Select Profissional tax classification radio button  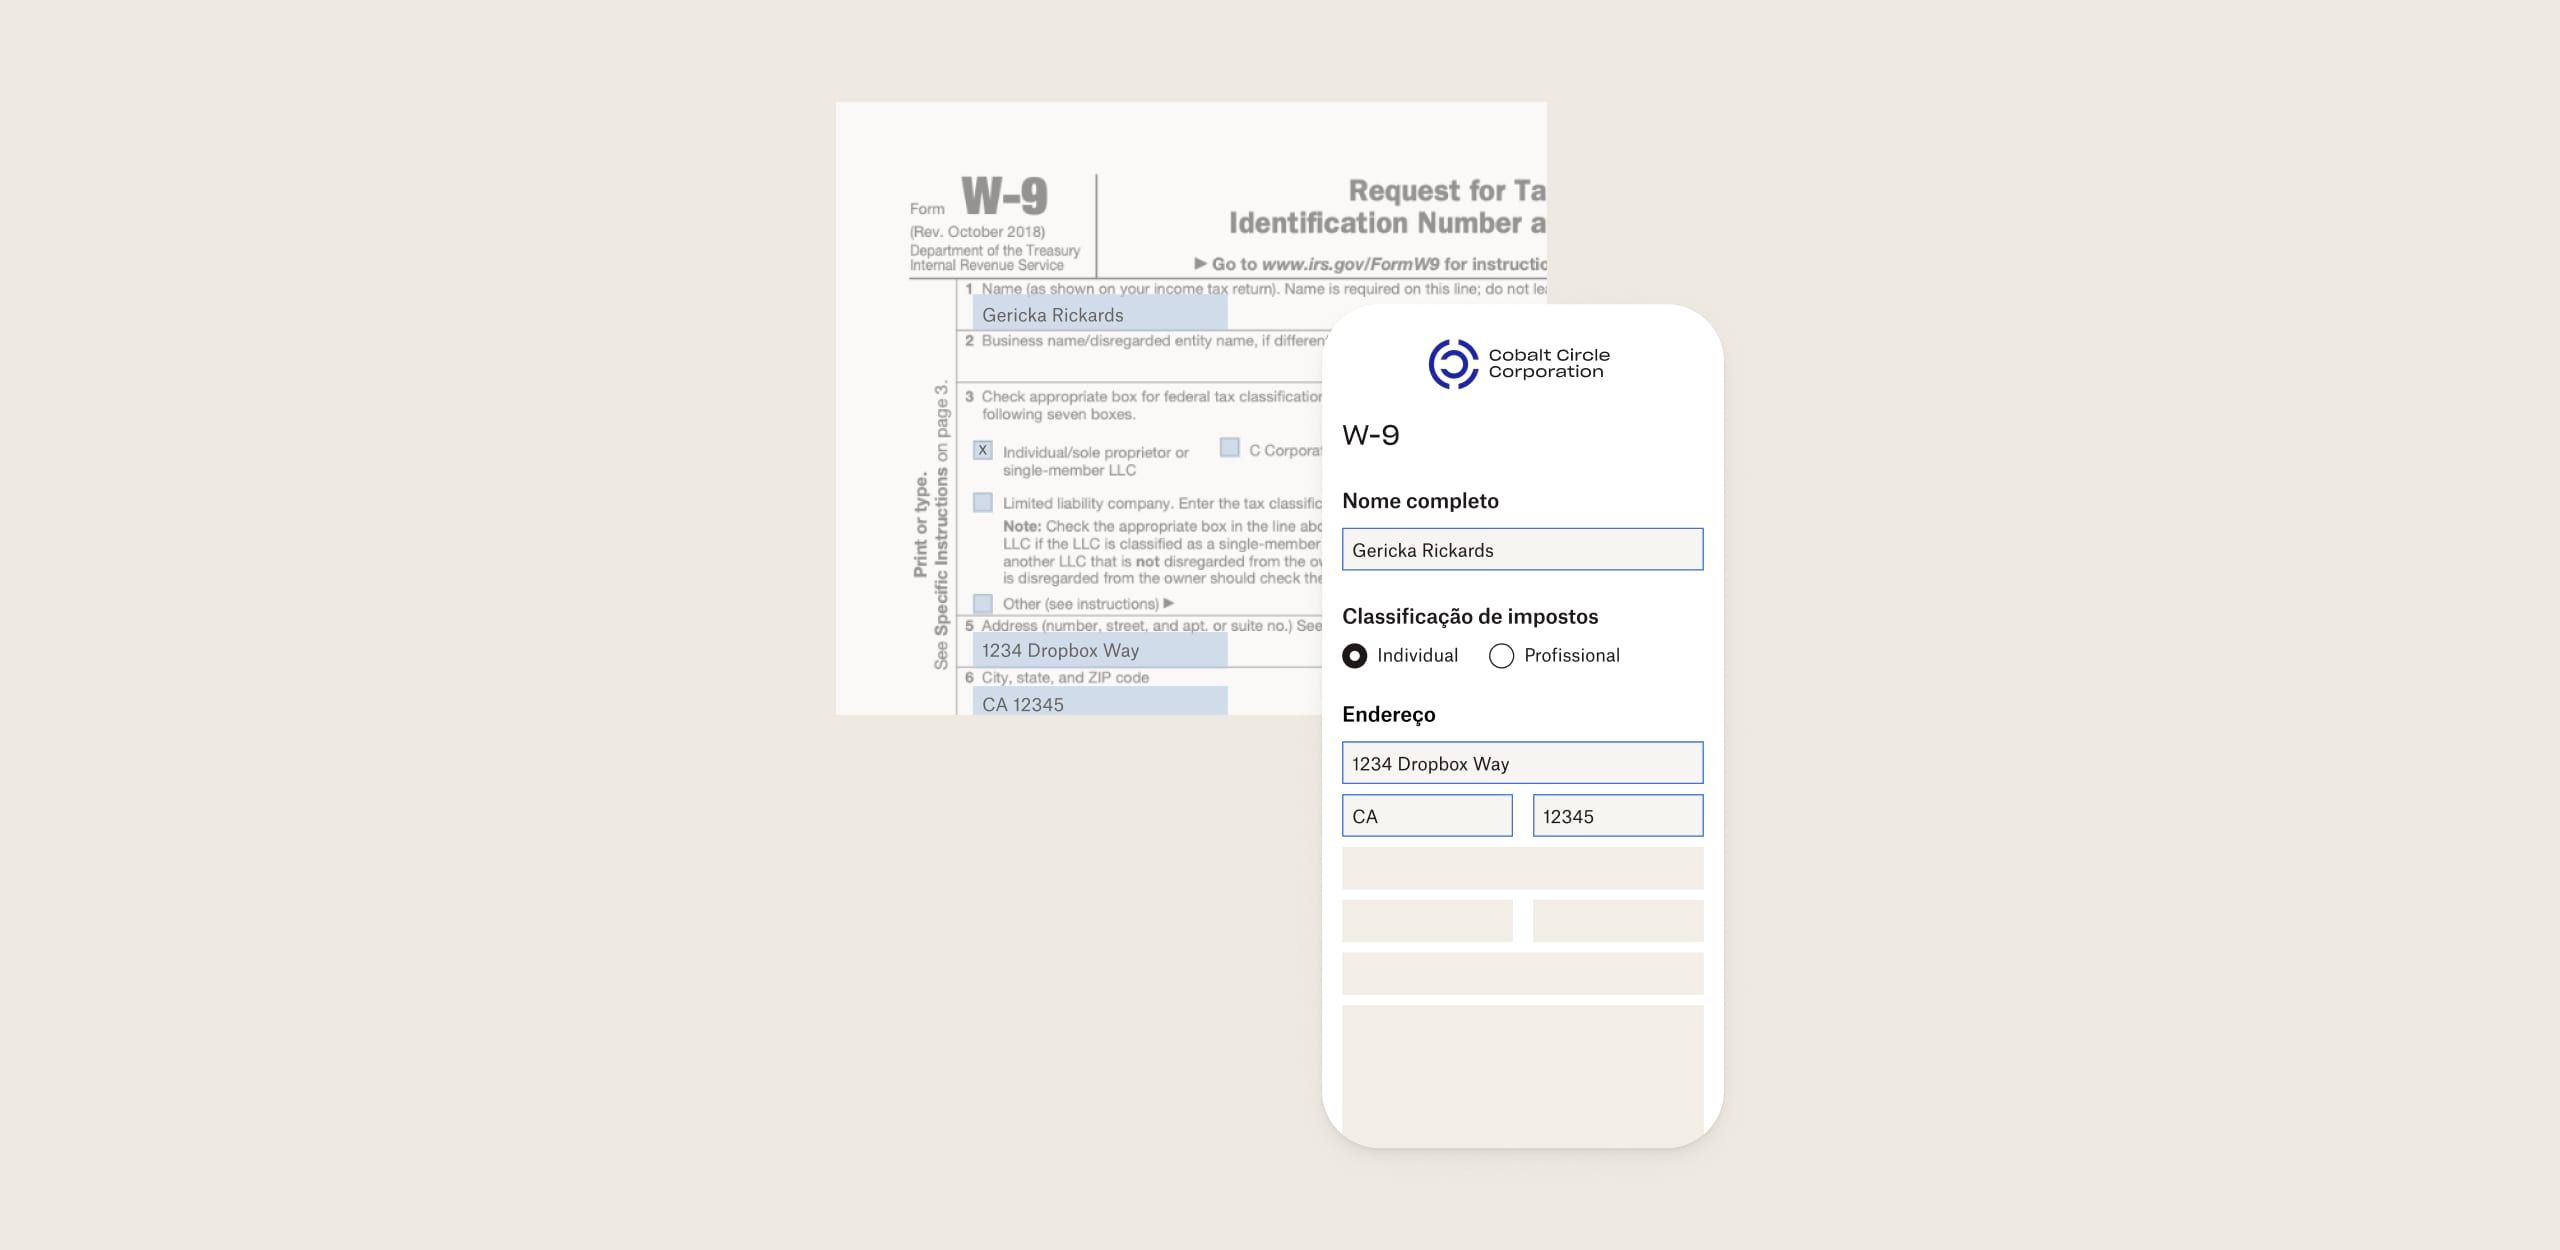(x=1499, y=654)
